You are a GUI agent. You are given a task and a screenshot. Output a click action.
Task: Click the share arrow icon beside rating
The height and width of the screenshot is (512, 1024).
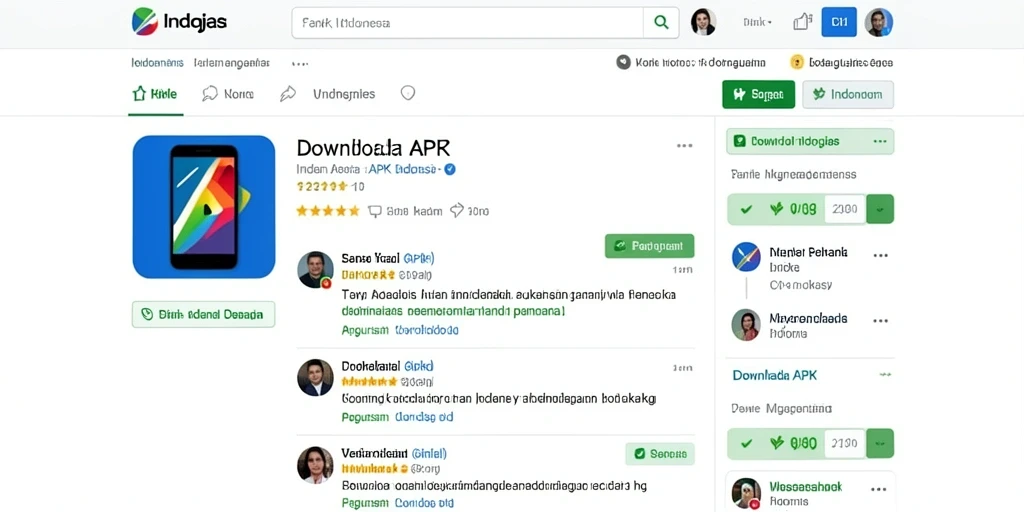[457, 210]
